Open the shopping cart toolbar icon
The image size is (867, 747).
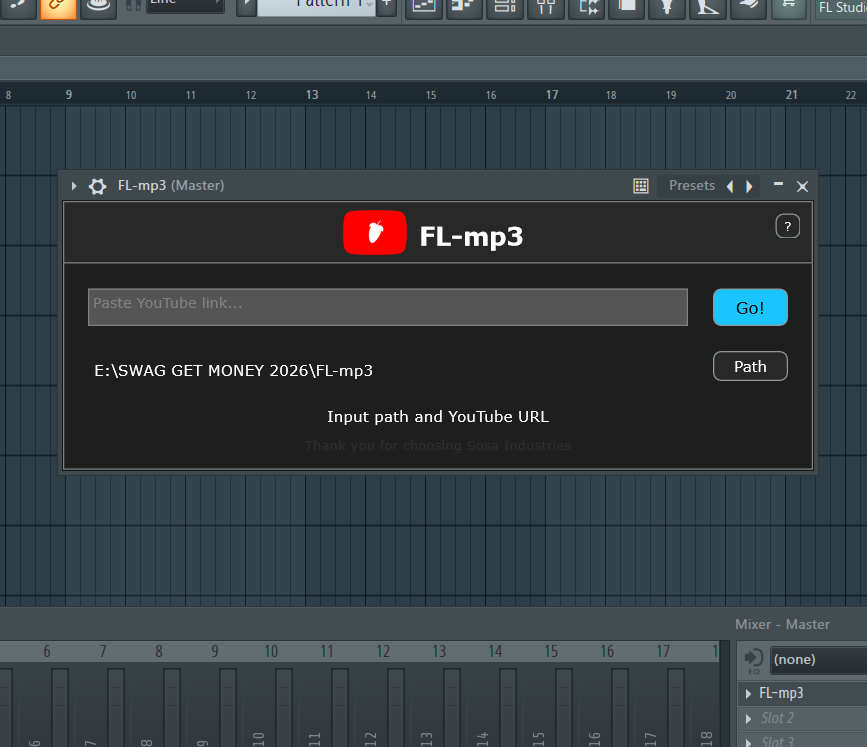789,7
